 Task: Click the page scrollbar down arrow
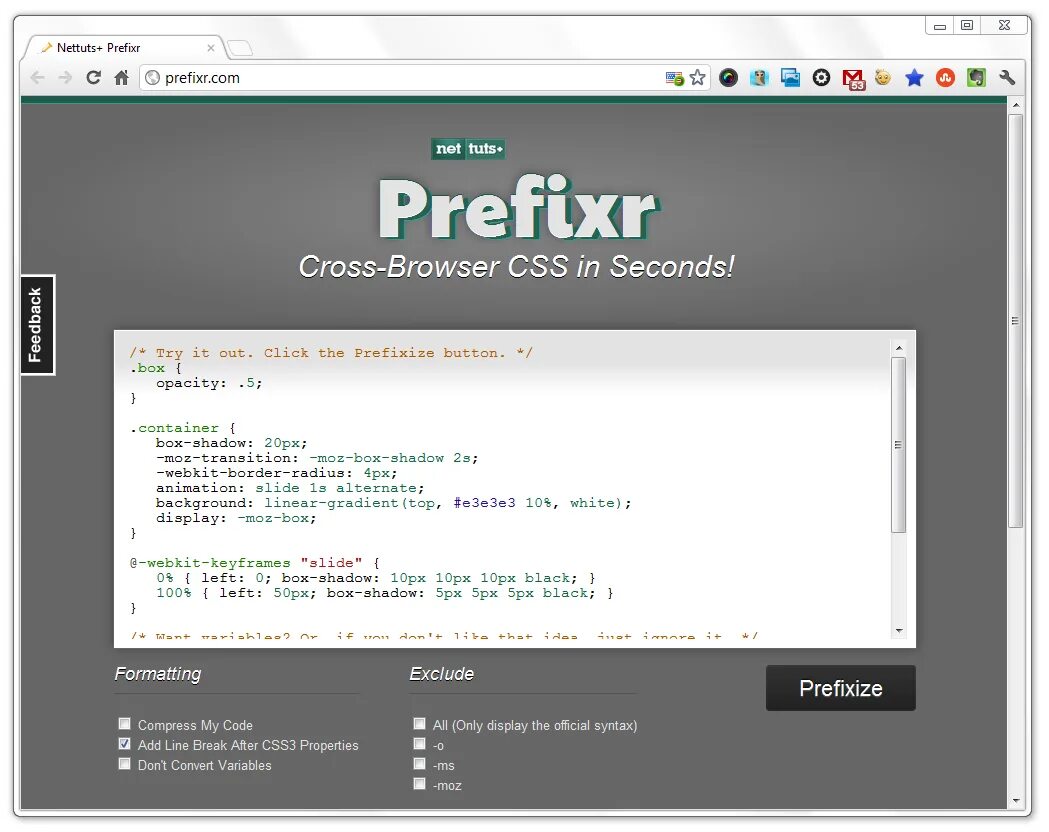[x=1016, y=801]
